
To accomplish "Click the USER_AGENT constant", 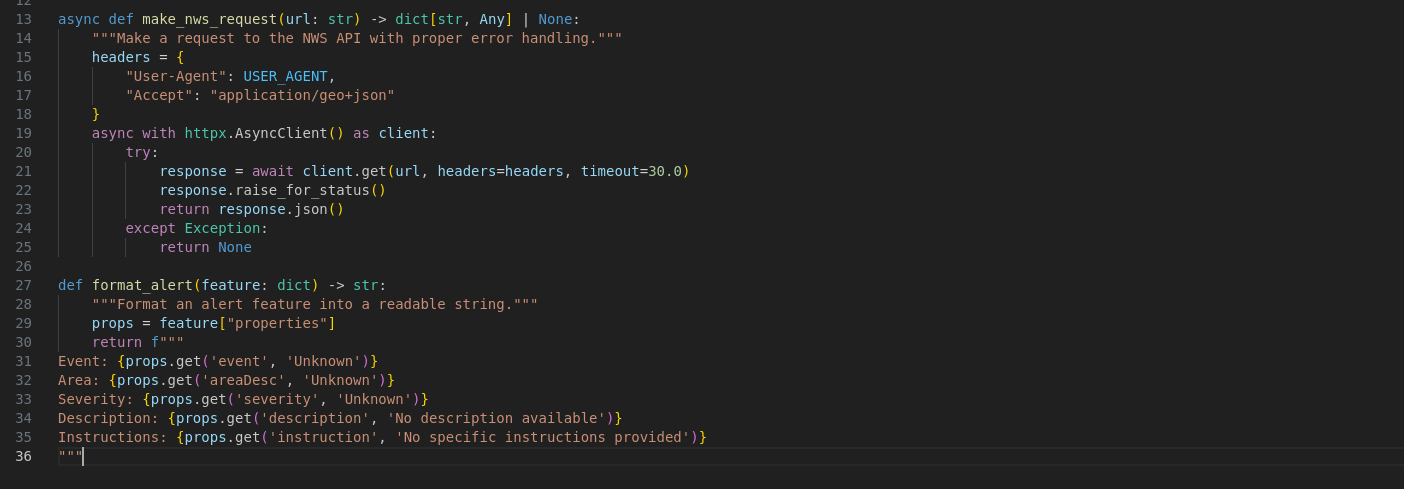I will pos(285,76).
